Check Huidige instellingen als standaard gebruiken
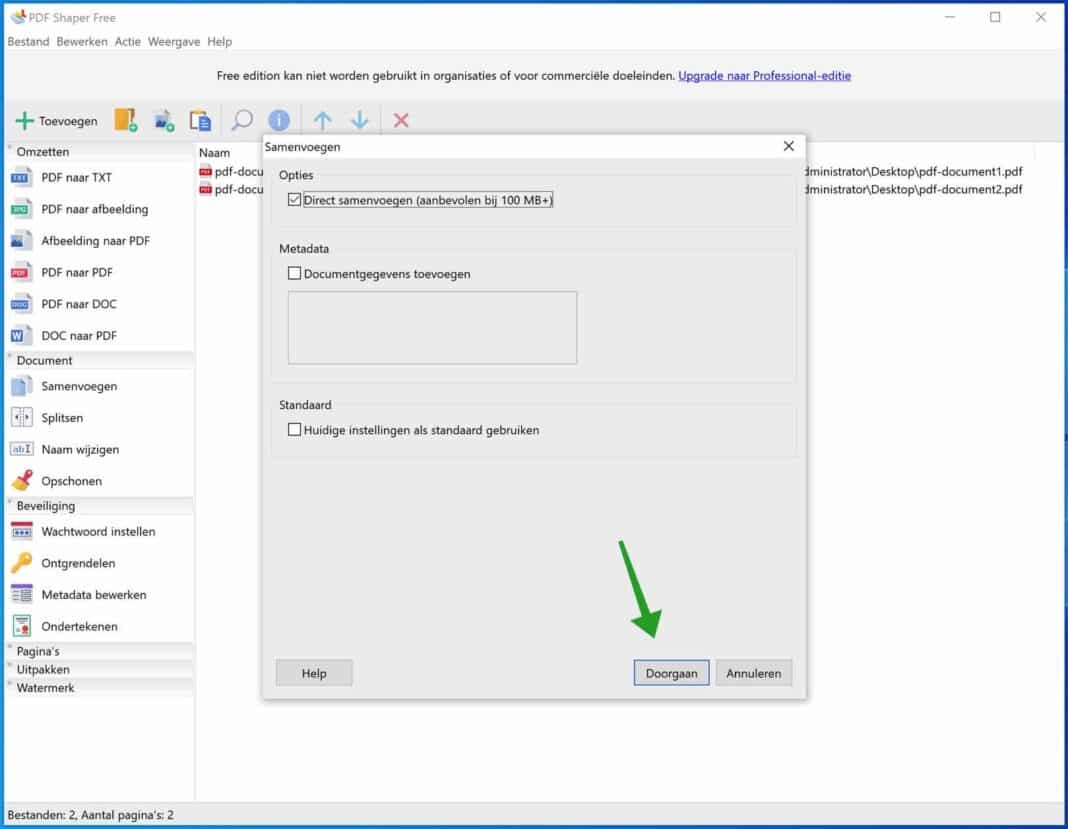The width and height of the screenshot is (1068, 829). pos(294,430)
